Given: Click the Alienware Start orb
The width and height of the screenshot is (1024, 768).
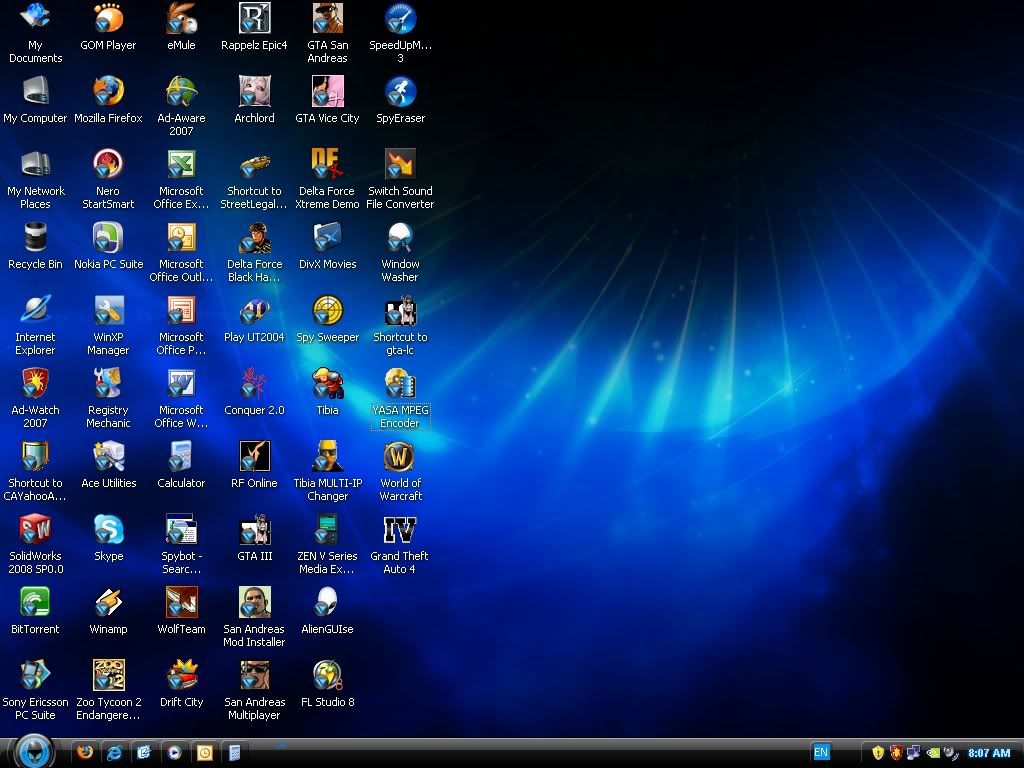Looking at the screenshot, I should pyautogui.click(x=34, y=752).
